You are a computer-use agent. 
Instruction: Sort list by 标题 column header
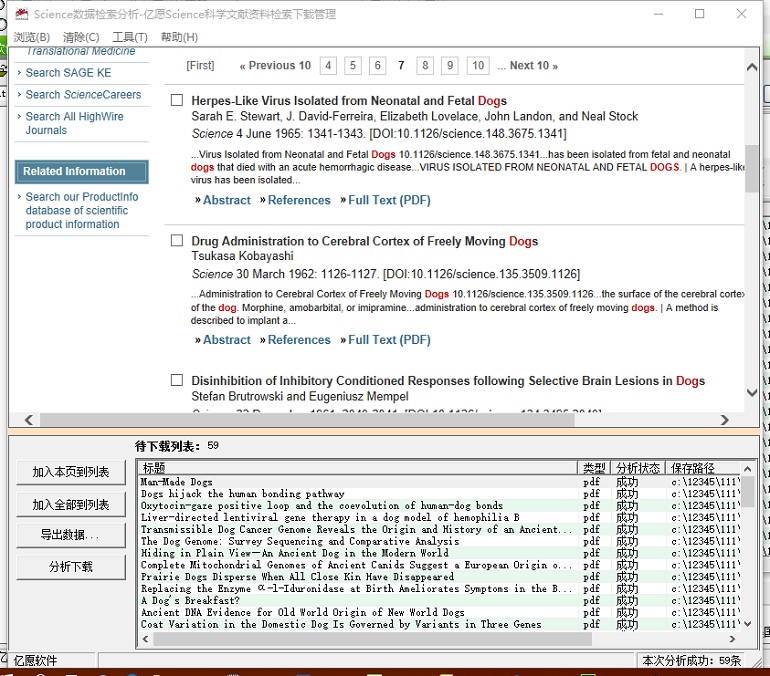coord(357,468)
